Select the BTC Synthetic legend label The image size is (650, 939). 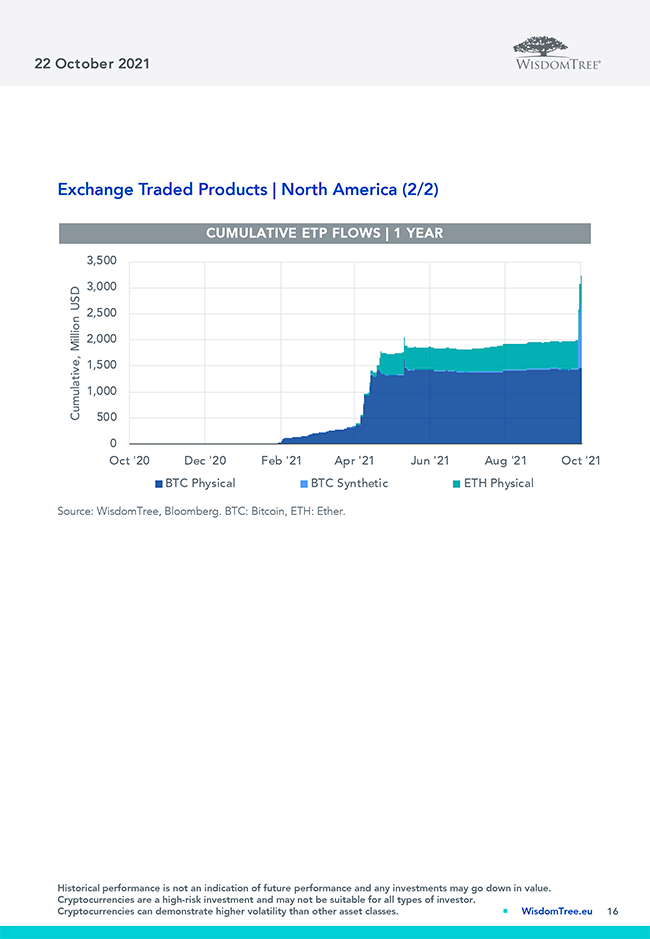coord(349,484)
